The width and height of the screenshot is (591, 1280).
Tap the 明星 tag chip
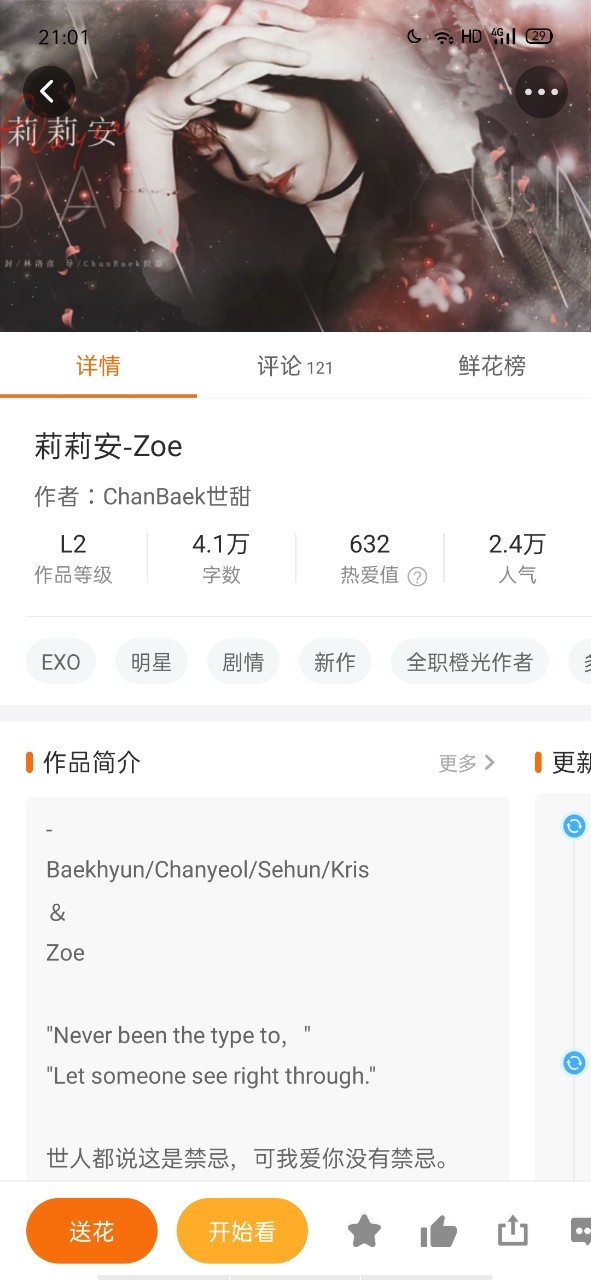click(x=151, y=662)
